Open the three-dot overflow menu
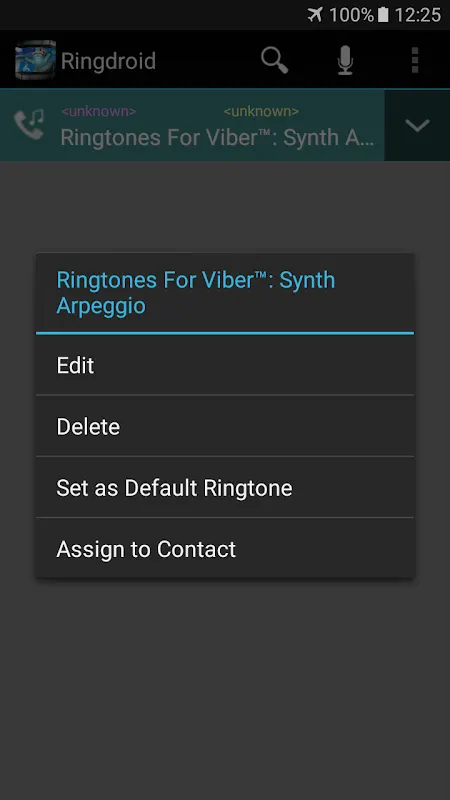 pyautogui.click(x=415, y=60)
